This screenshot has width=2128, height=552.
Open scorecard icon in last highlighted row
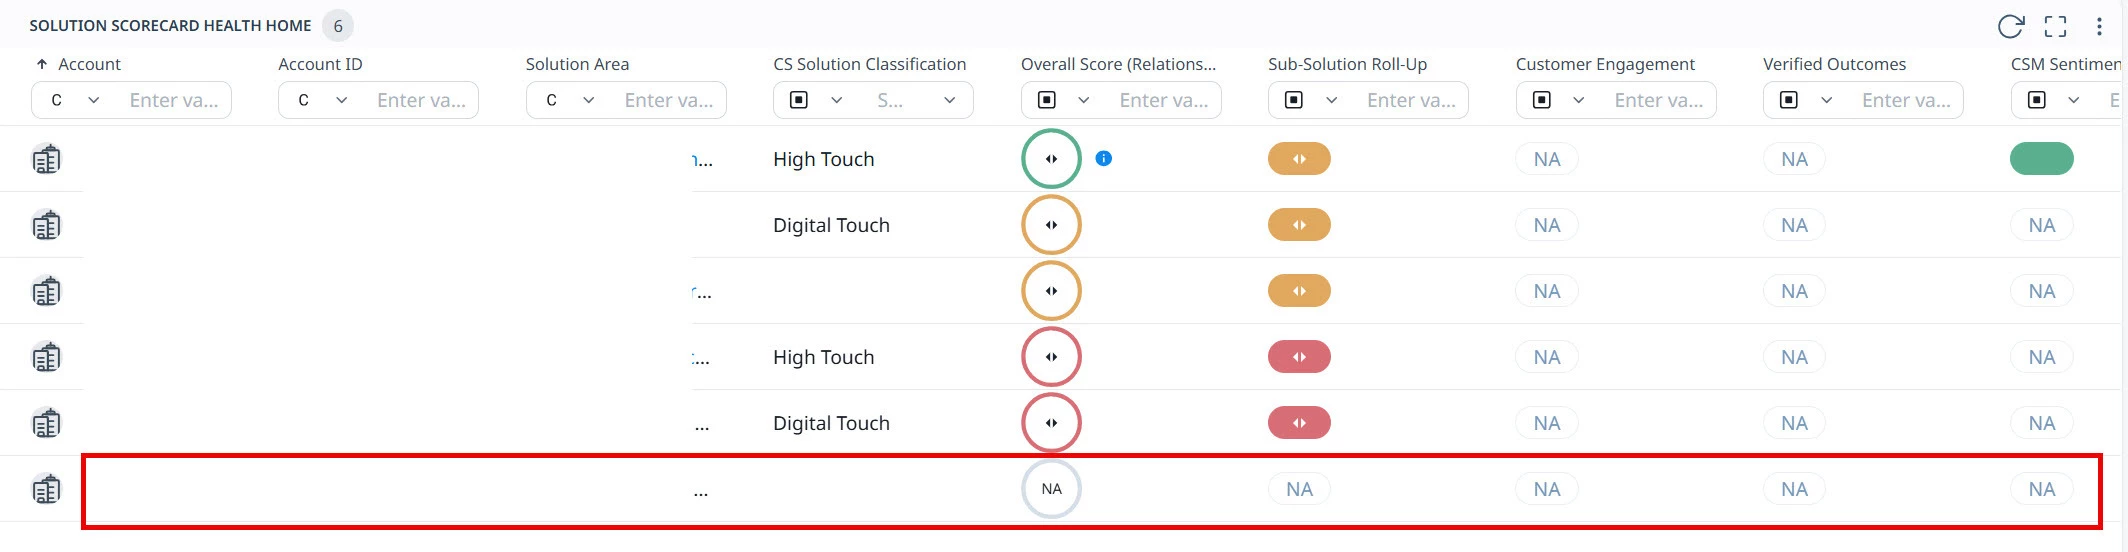(x=46, y=489)
